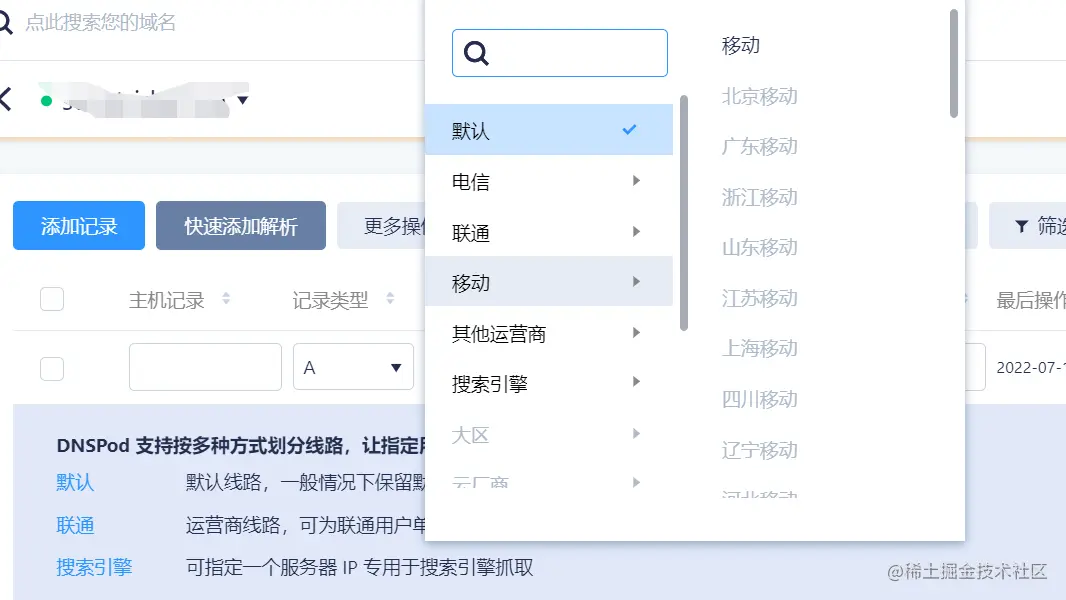Select the 默认 line option
Image resolution: width=1066 pixels, height=600 pixels.
[x=549, y=130]
